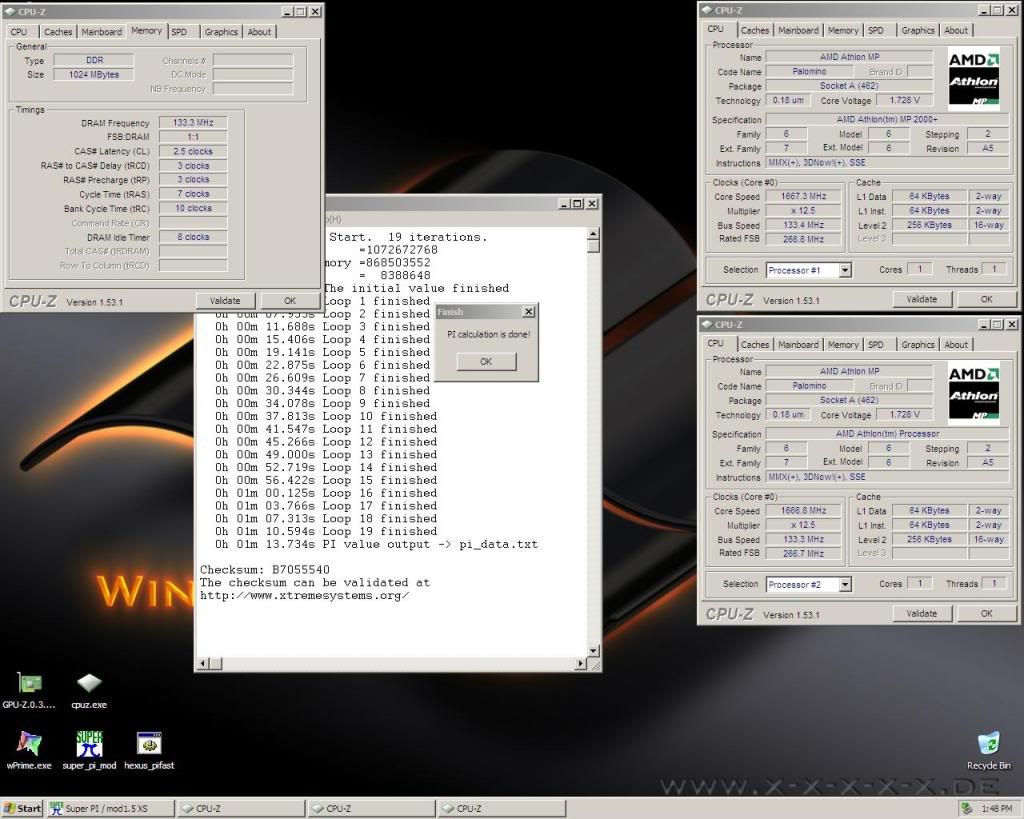Click the AMD Athlon logo in Processor #2 window
Screen dimensions: 1024x819
point(974,394)
